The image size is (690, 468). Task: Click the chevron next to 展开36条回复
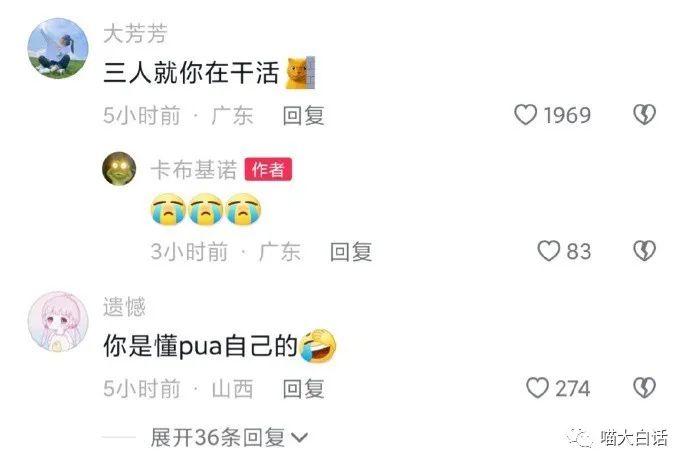tap(299, 438)
